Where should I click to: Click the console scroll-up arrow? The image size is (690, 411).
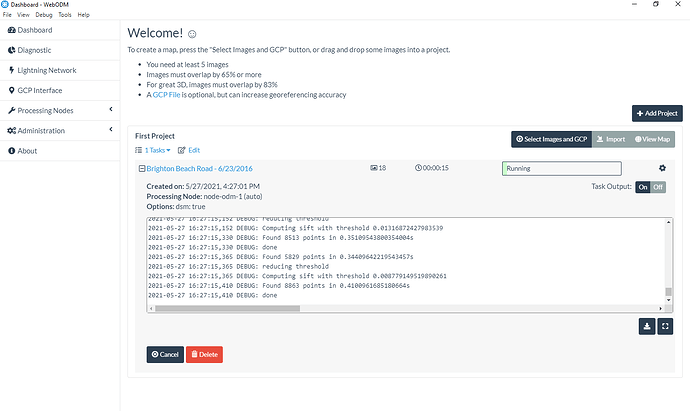(x=668, y=222)
